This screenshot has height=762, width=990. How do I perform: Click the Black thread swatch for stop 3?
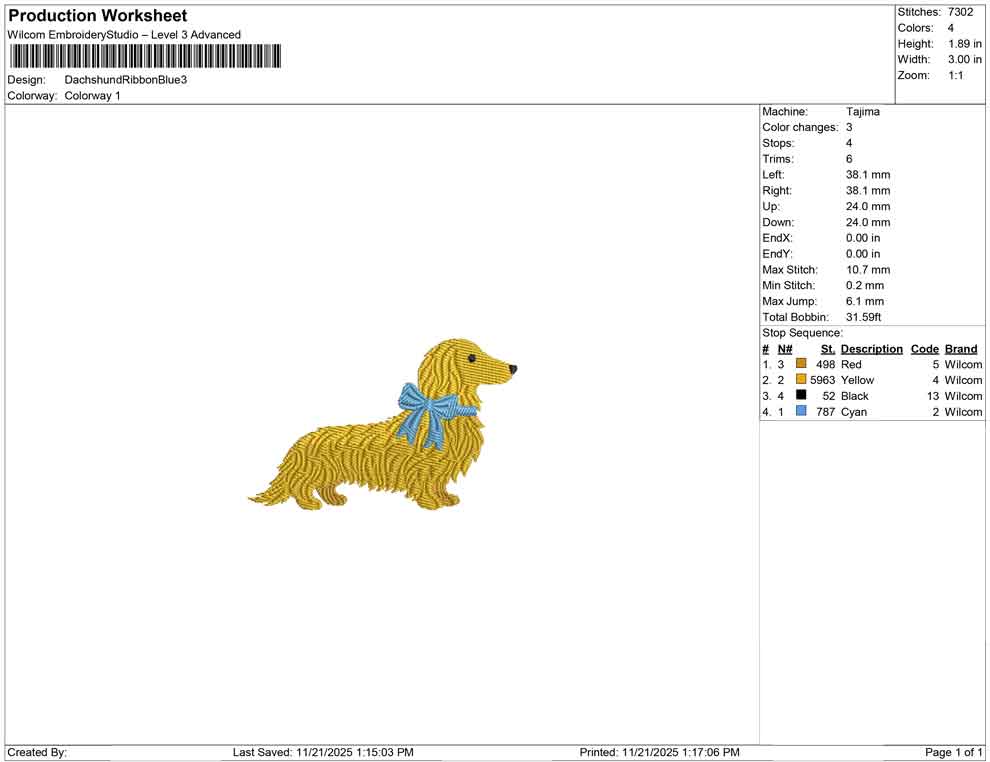[799, 396]
